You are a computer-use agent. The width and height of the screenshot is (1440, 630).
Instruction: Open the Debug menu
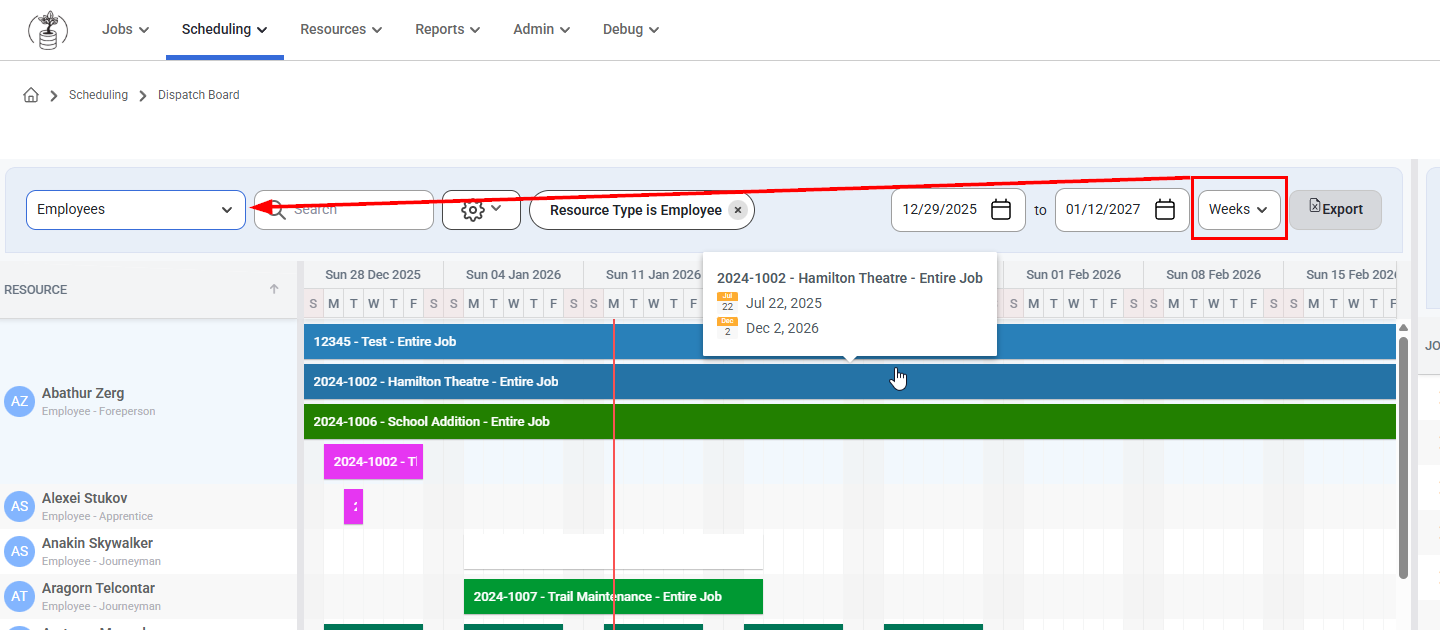point(631,30)
